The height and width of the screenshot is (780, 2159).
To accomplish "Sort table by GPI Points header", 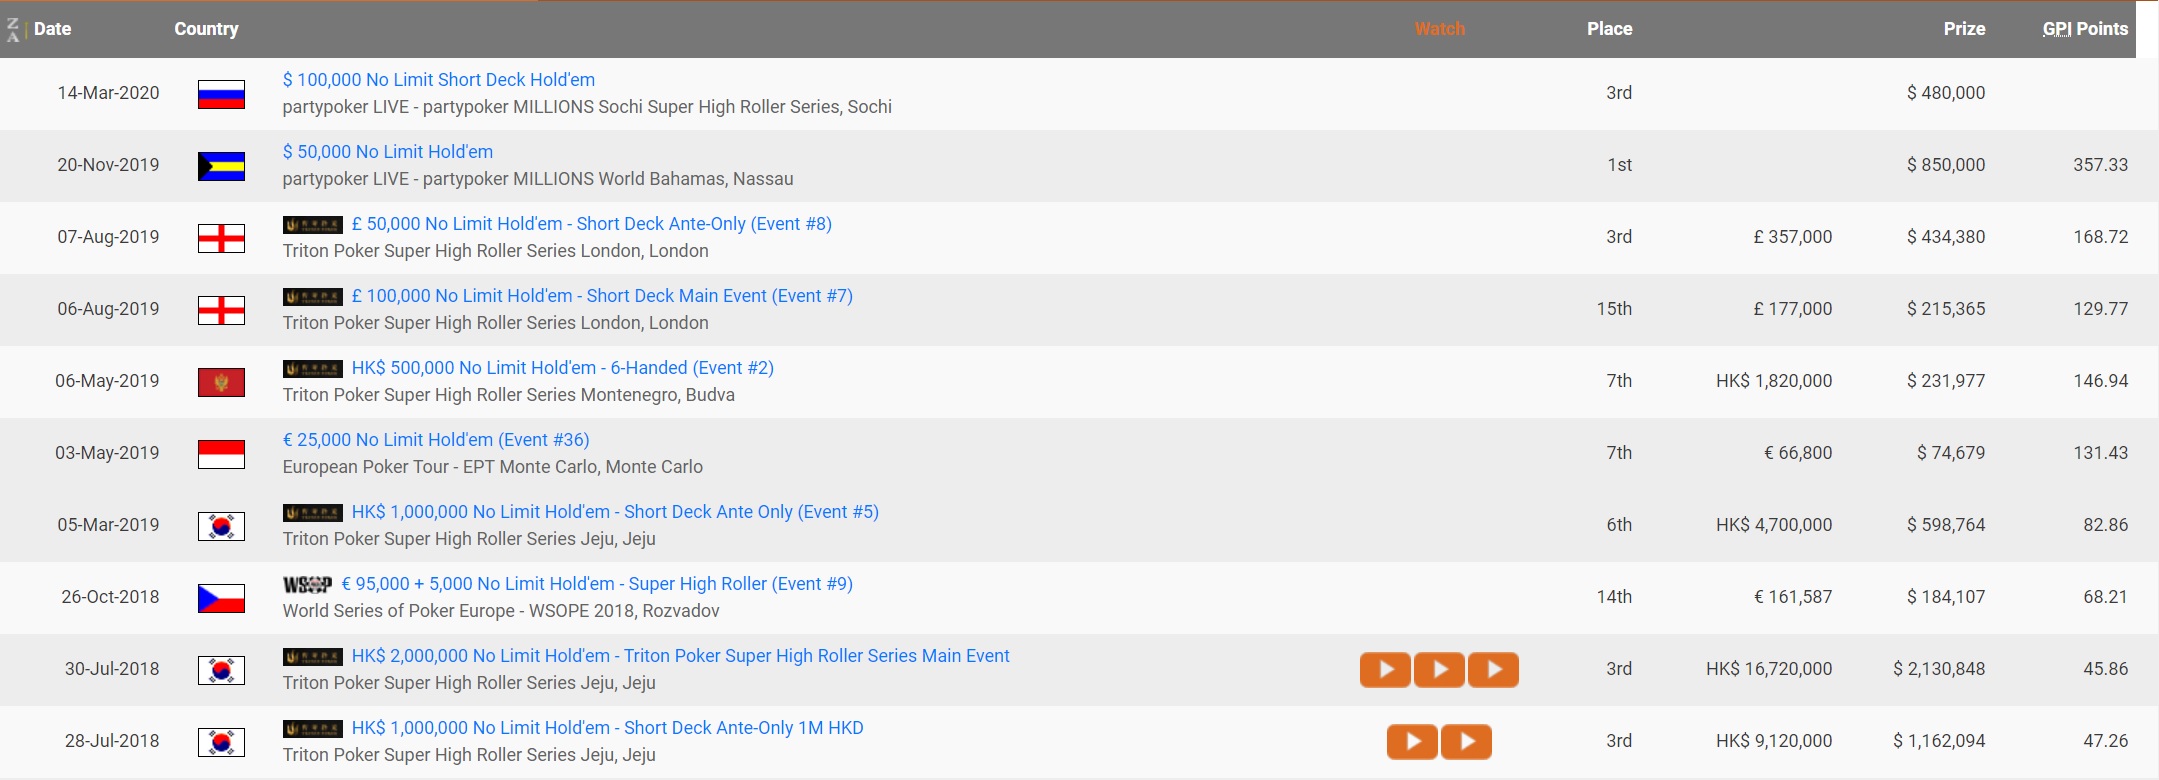I will pos(2084,29).
